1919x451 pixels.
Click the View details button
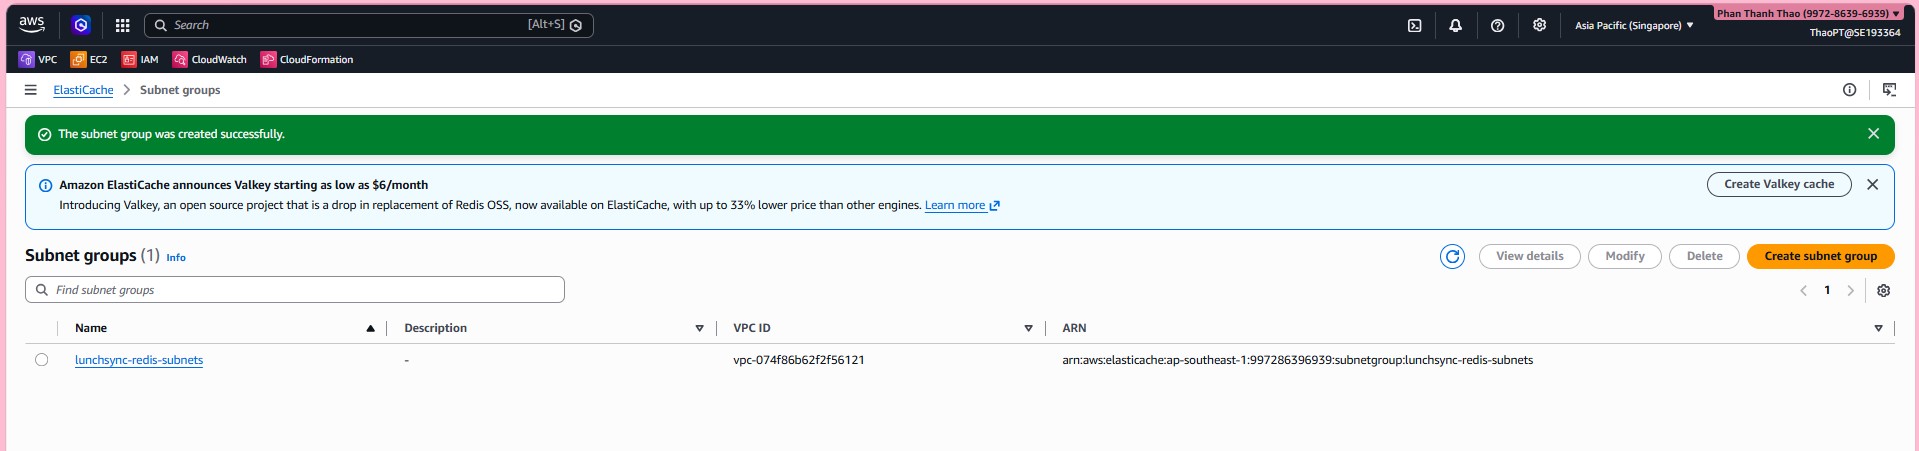point(1529,256)
